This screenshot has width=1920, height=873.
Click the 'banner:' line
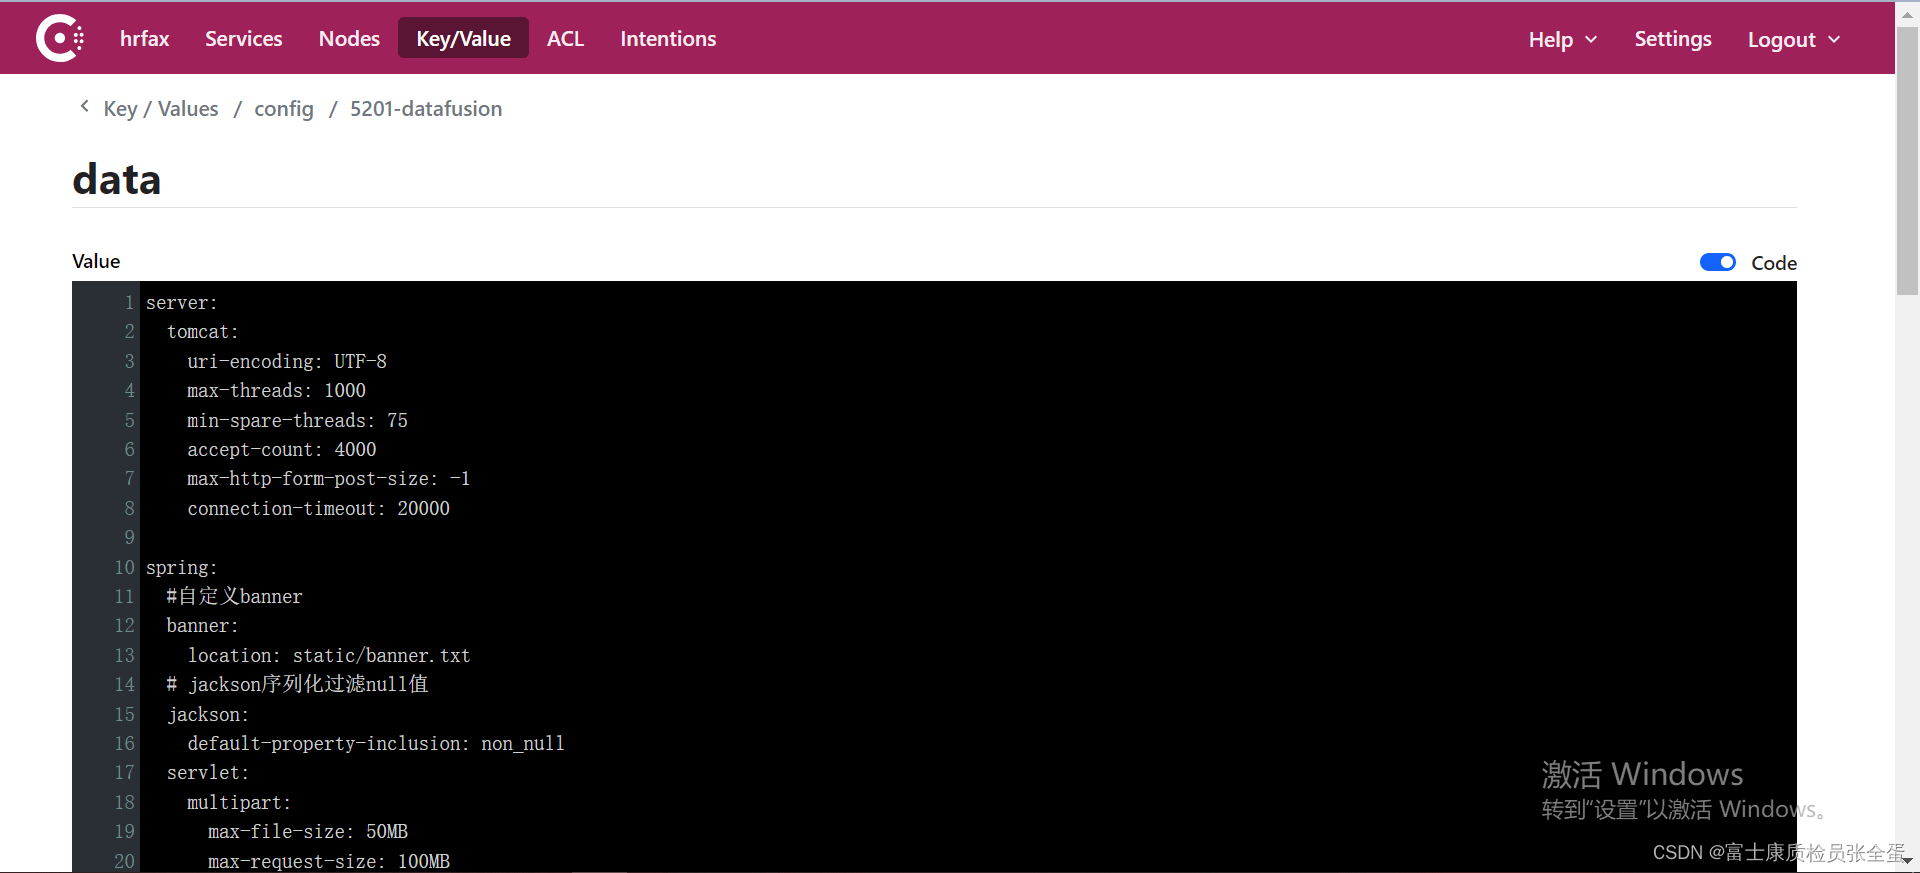click(x=202, y=626)
